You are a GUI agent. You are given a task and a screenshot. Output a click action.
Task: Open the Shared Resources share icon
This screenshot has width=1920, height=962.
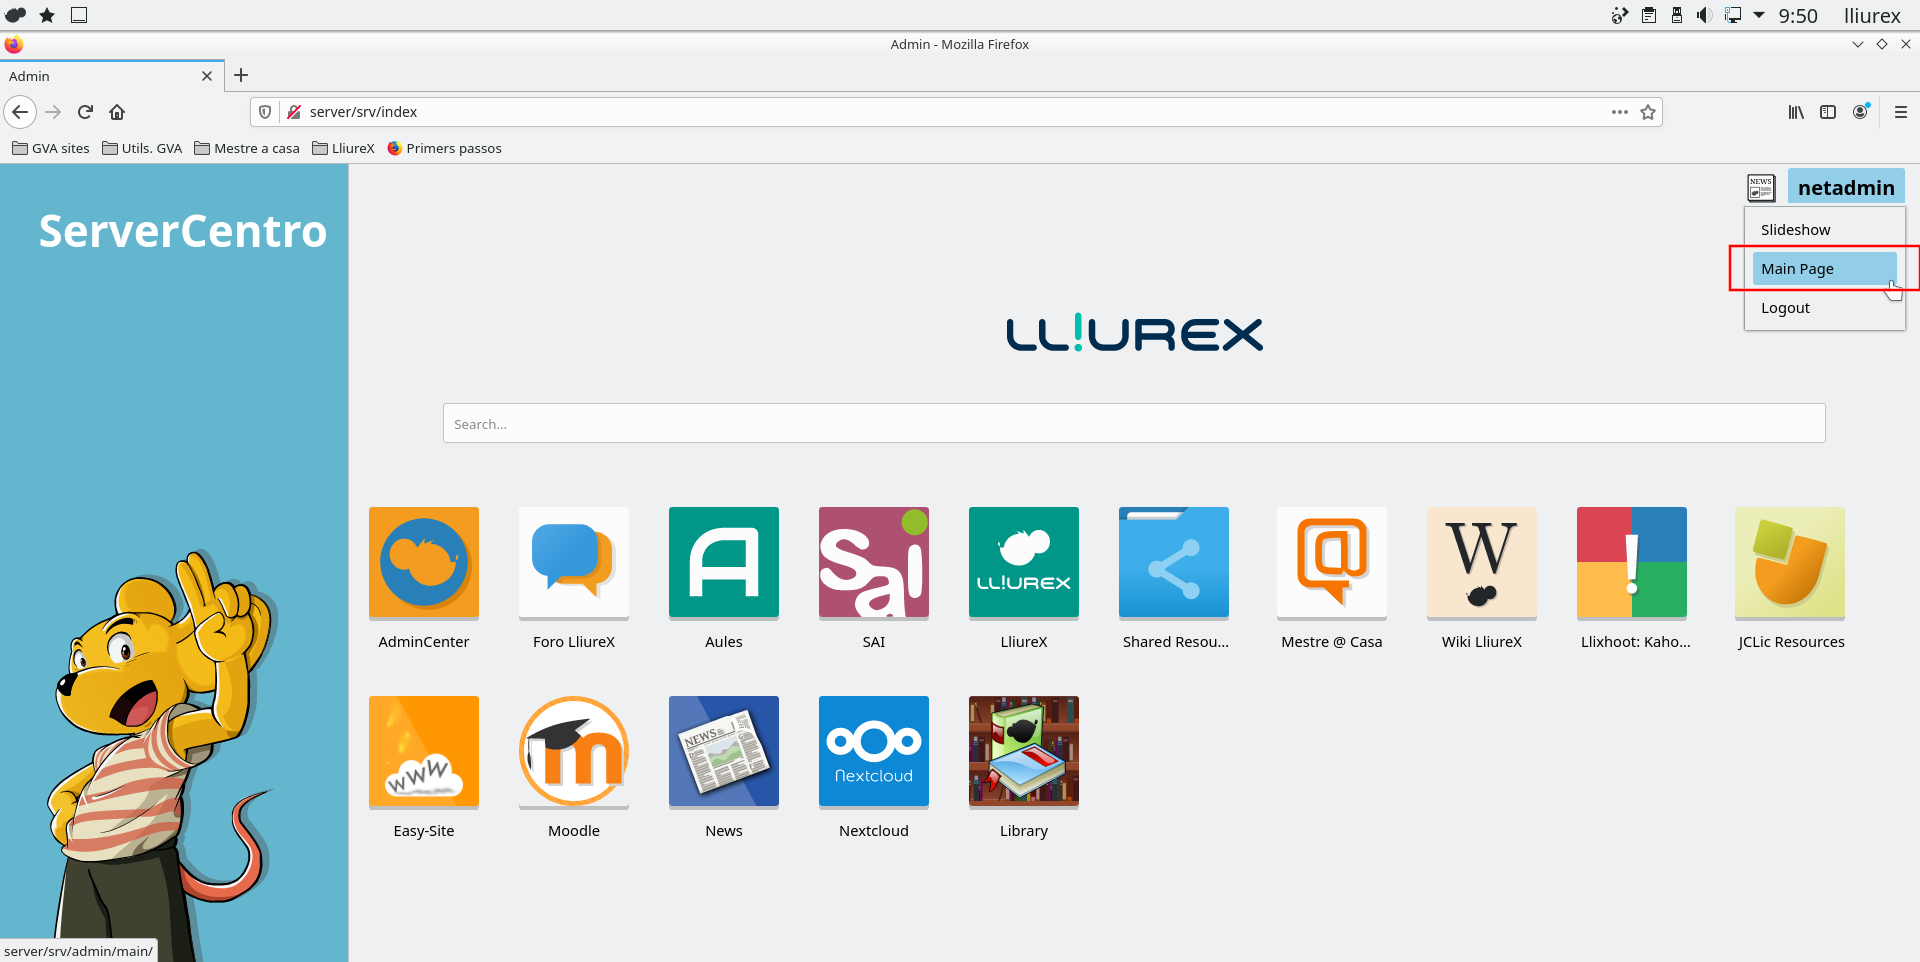point(1173,562)
